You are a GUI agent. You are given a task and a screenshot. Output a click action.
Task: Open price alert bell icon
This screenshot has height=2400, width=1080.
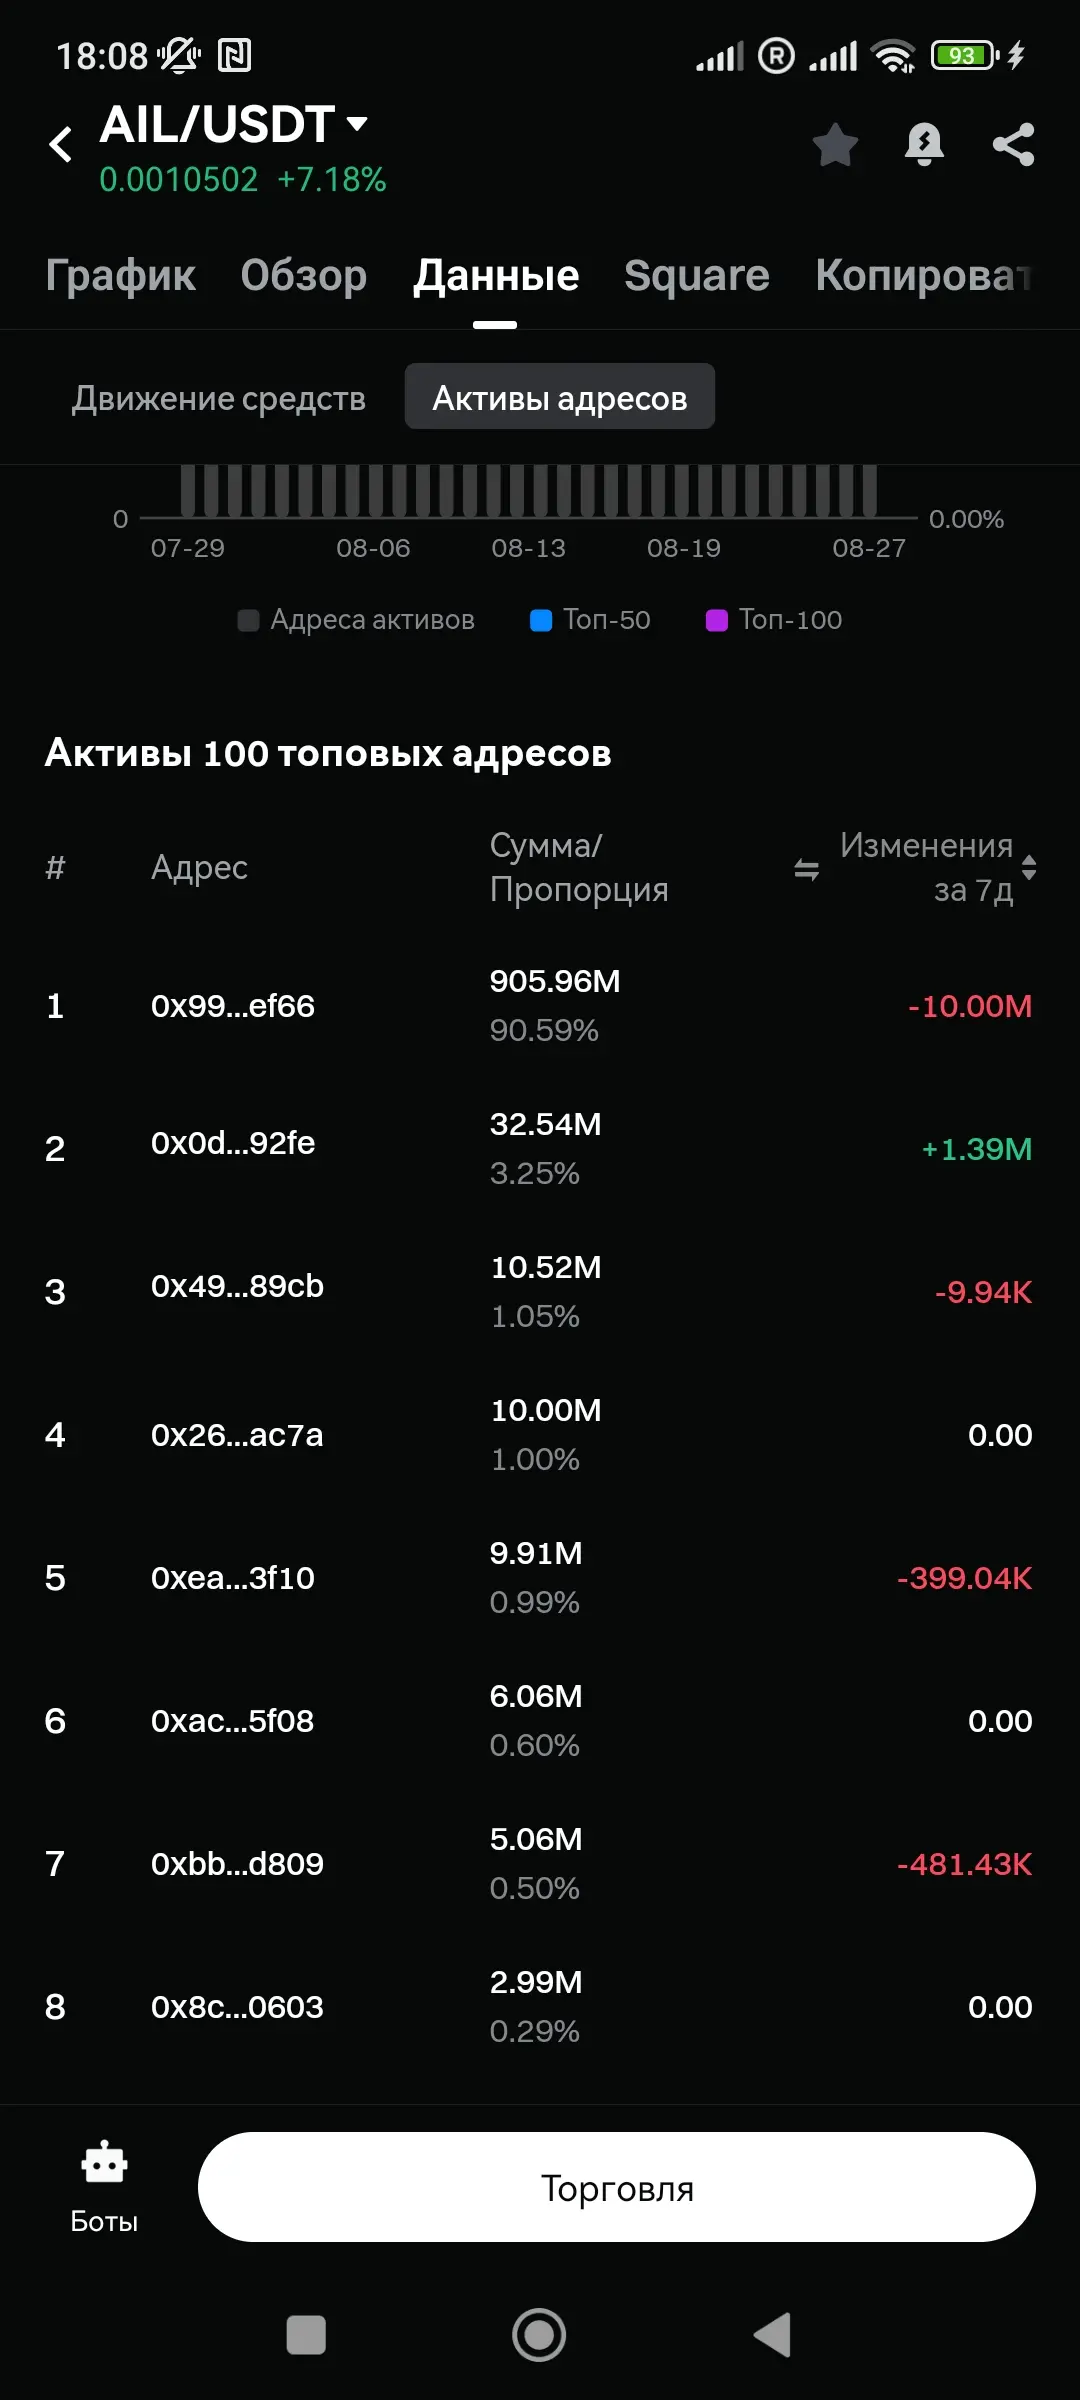click(924, 145)
